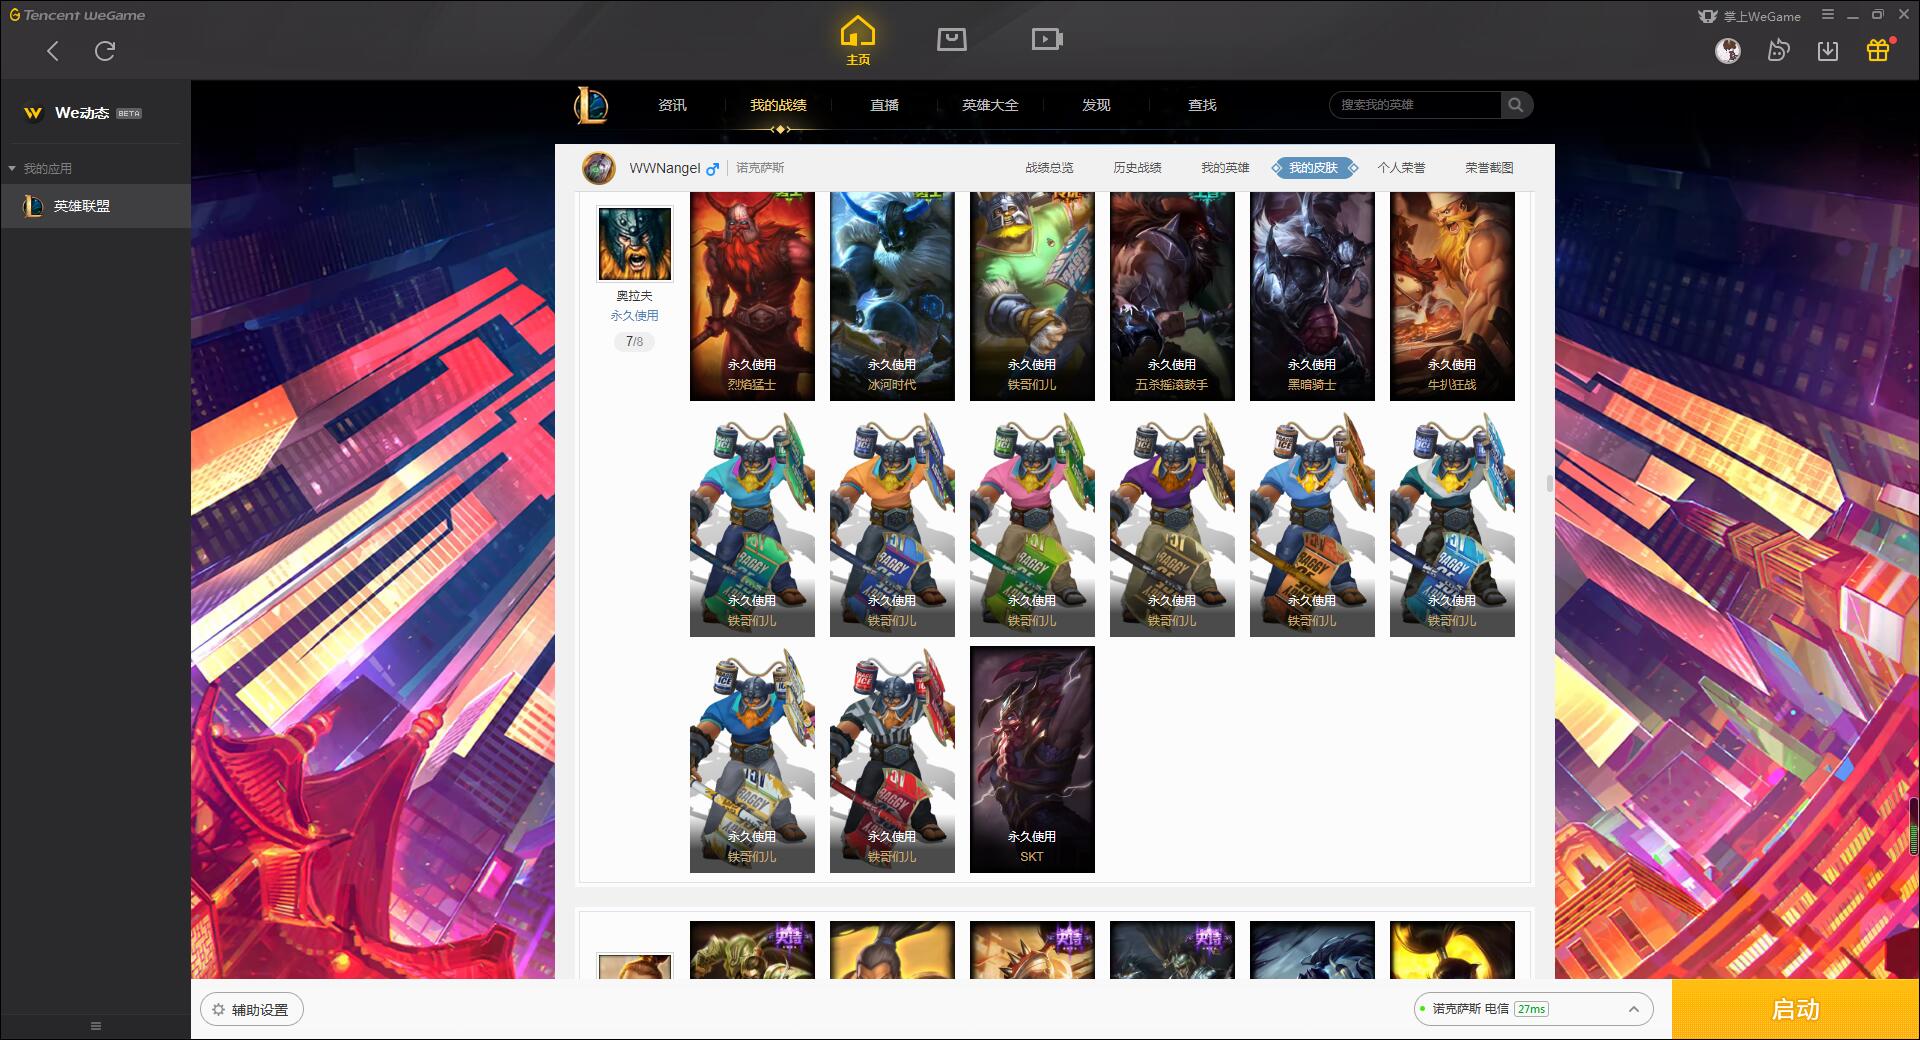Open the 黑暗骑士 skin card

pyautogui.click(x=1312, y=296)
